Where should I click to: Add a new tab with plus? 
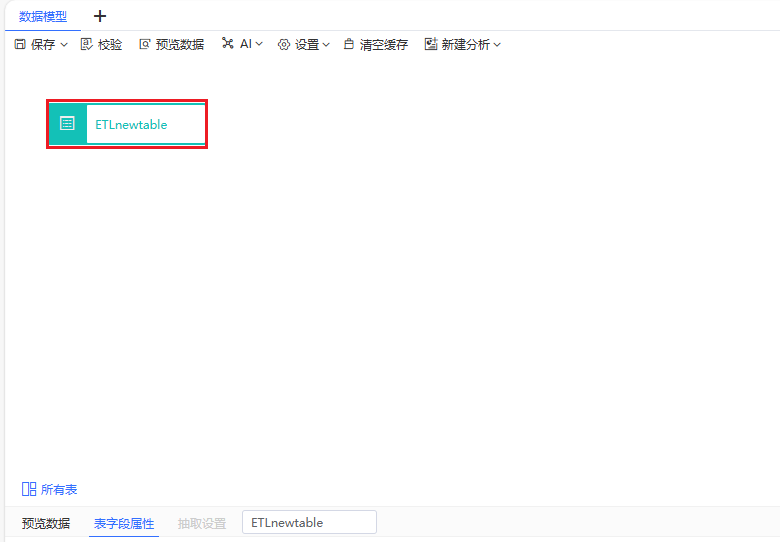click(100, 16)
